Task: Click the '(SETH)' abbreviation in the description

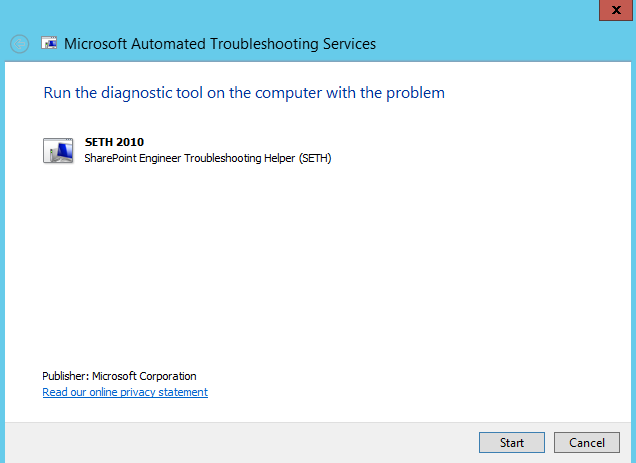Action: click(x=315, y=158)
